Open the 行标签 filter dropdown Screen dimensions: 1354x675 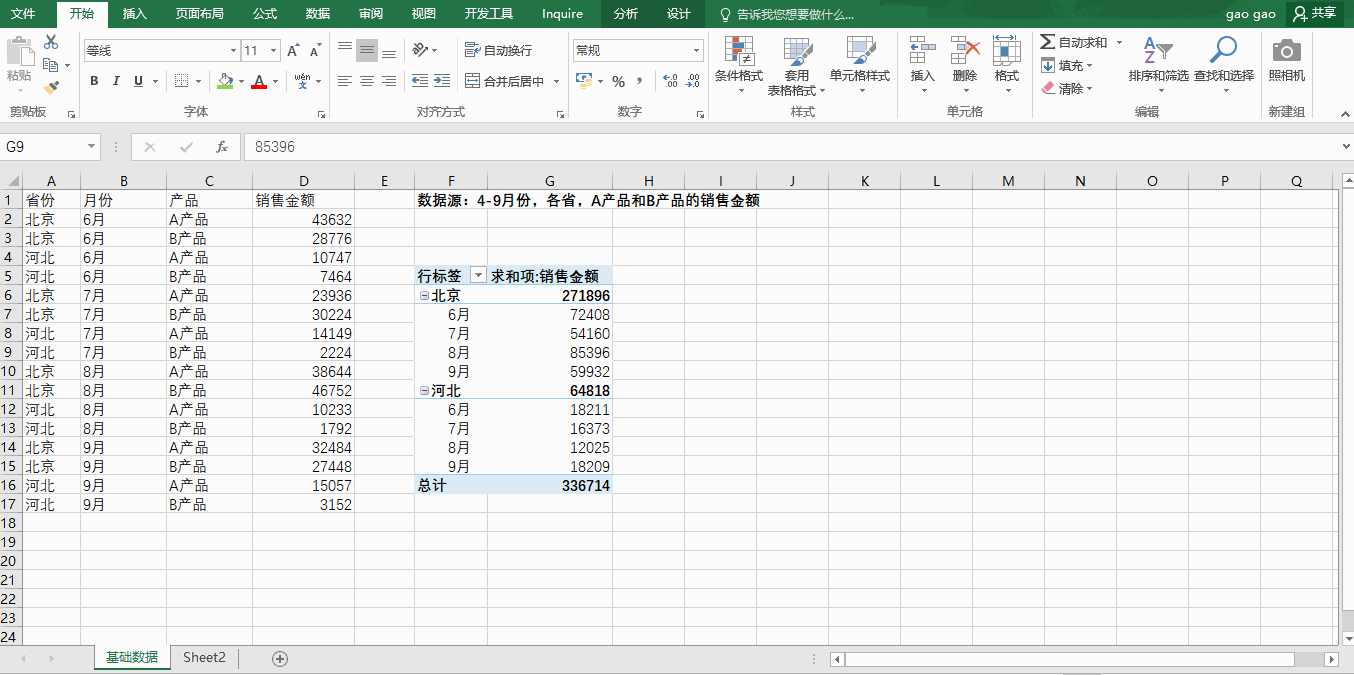coord(478,276)
